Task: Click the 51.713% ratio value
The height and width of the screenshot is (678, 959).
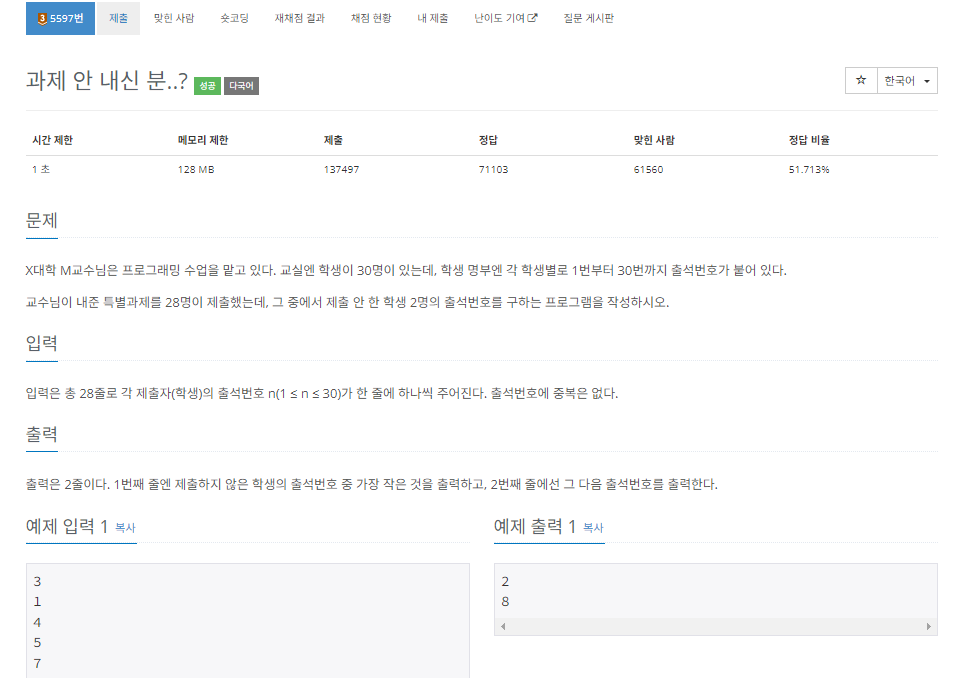Action: coord(809,169)
